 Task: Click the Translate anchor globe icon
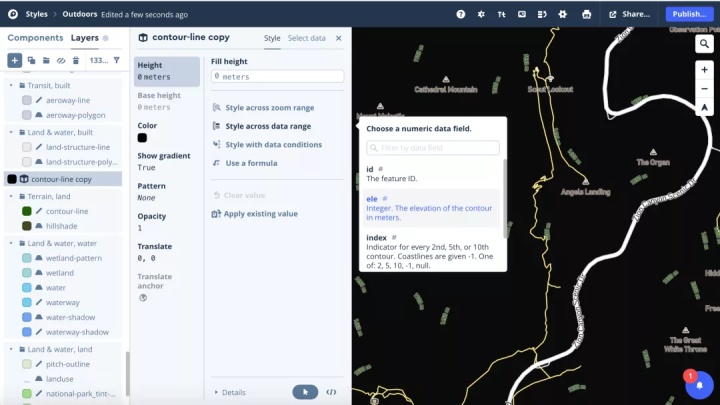coord(143,298)
